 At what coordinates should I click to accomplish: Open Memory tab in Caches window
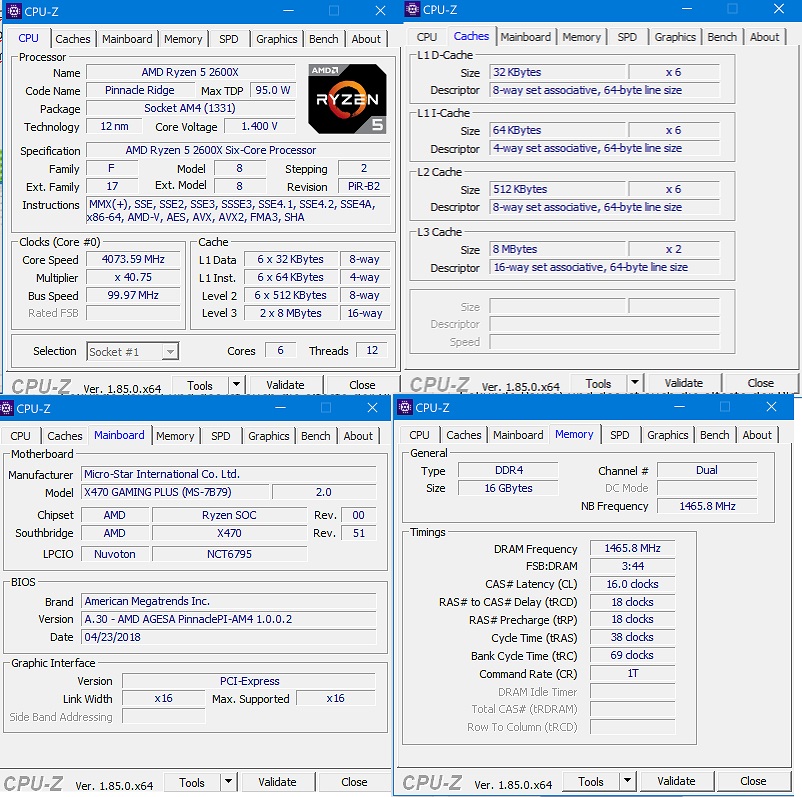click(582, 37)
